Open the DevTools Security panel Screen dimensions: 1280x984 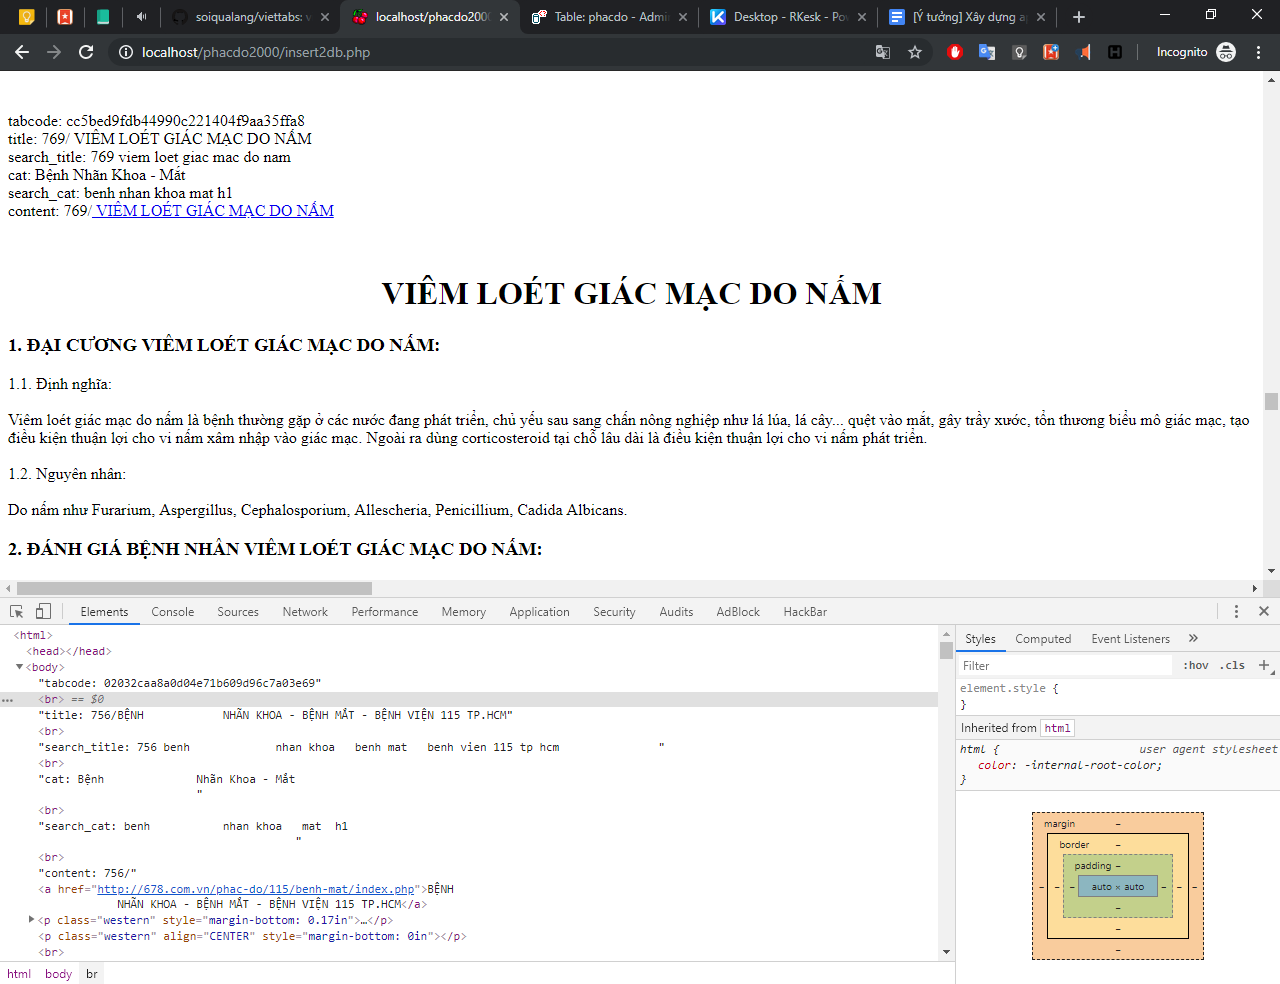click(x=614, y=612)
